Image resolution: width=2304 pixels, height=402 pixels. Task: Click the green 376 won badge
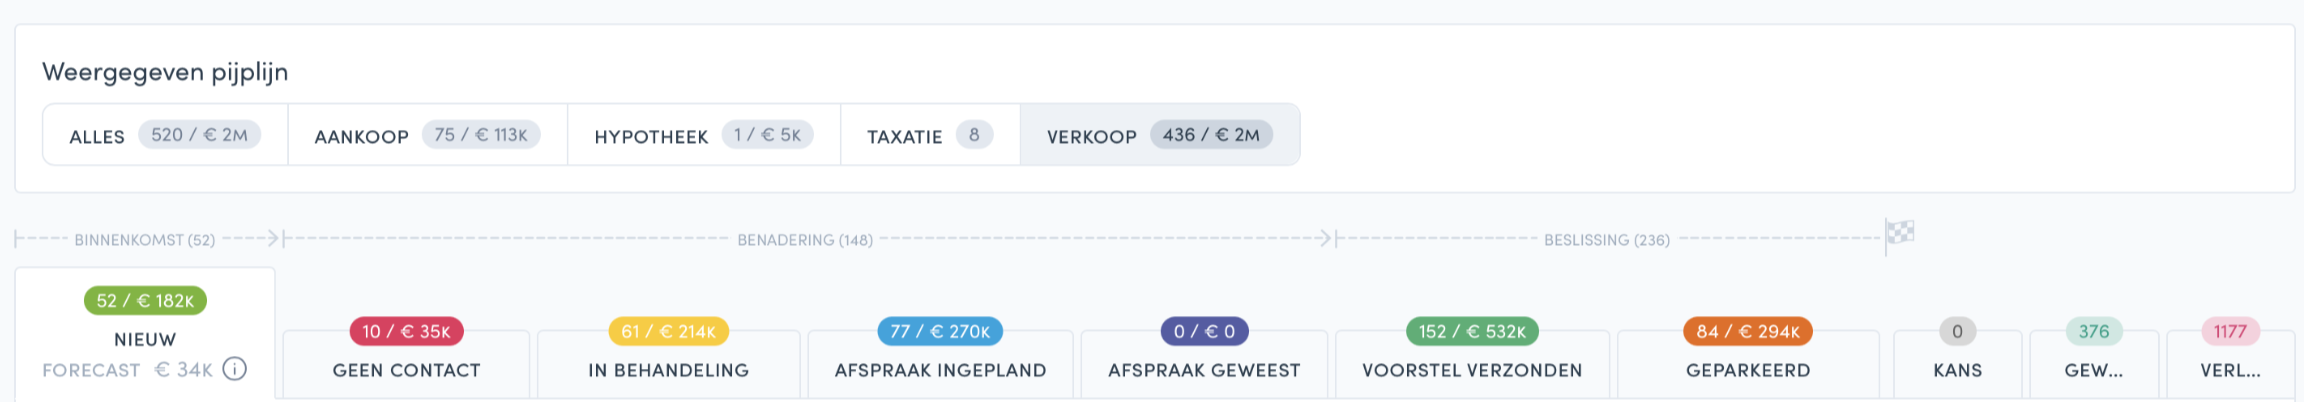(x=2094, y=331)
